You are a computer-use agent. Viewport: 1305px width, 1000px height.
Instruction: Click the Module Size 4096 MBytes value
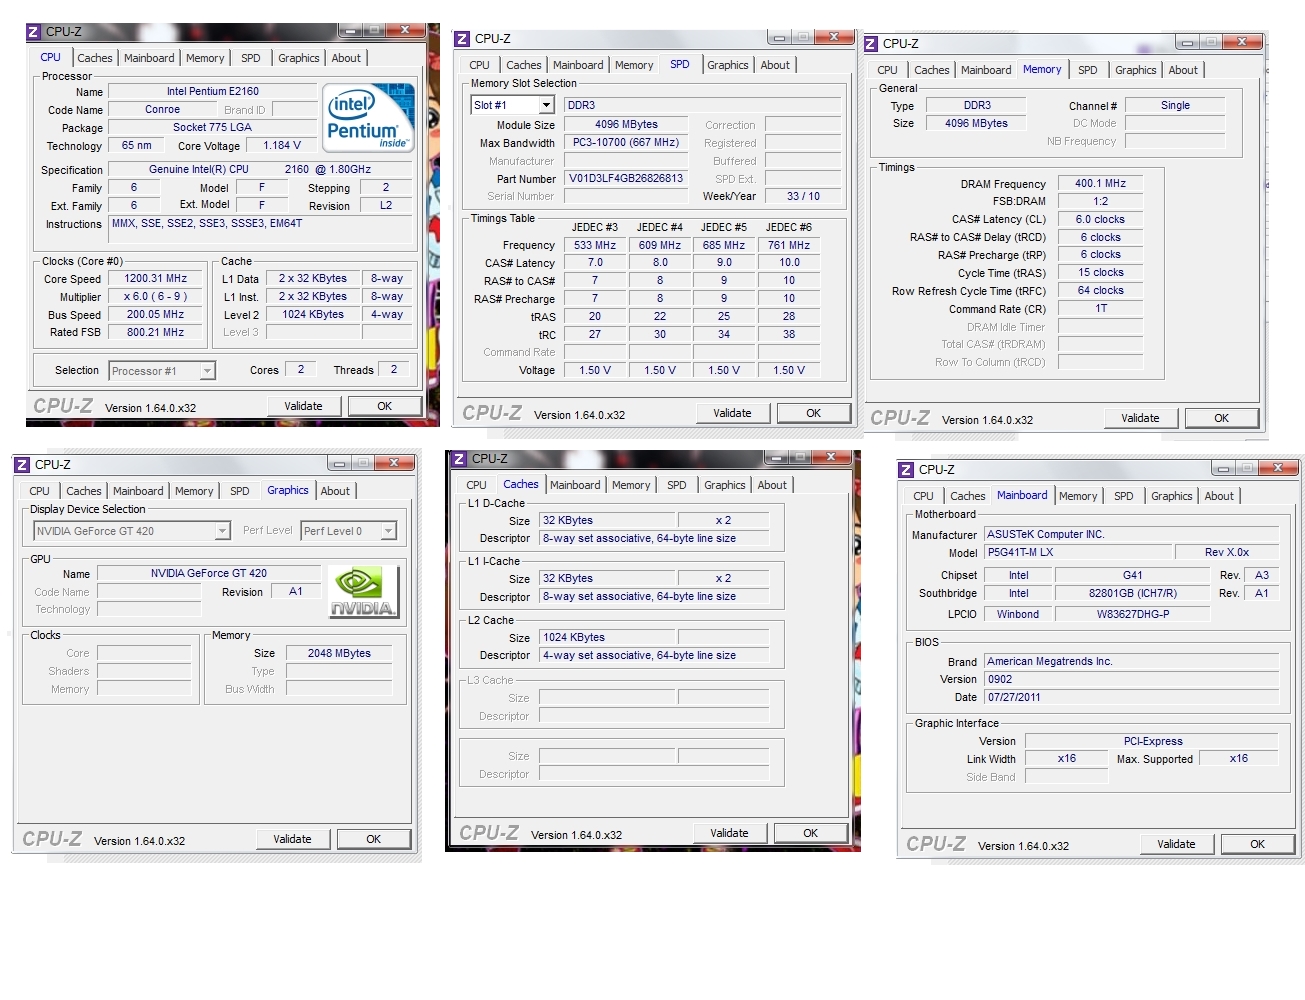click(x=626, y=125)
